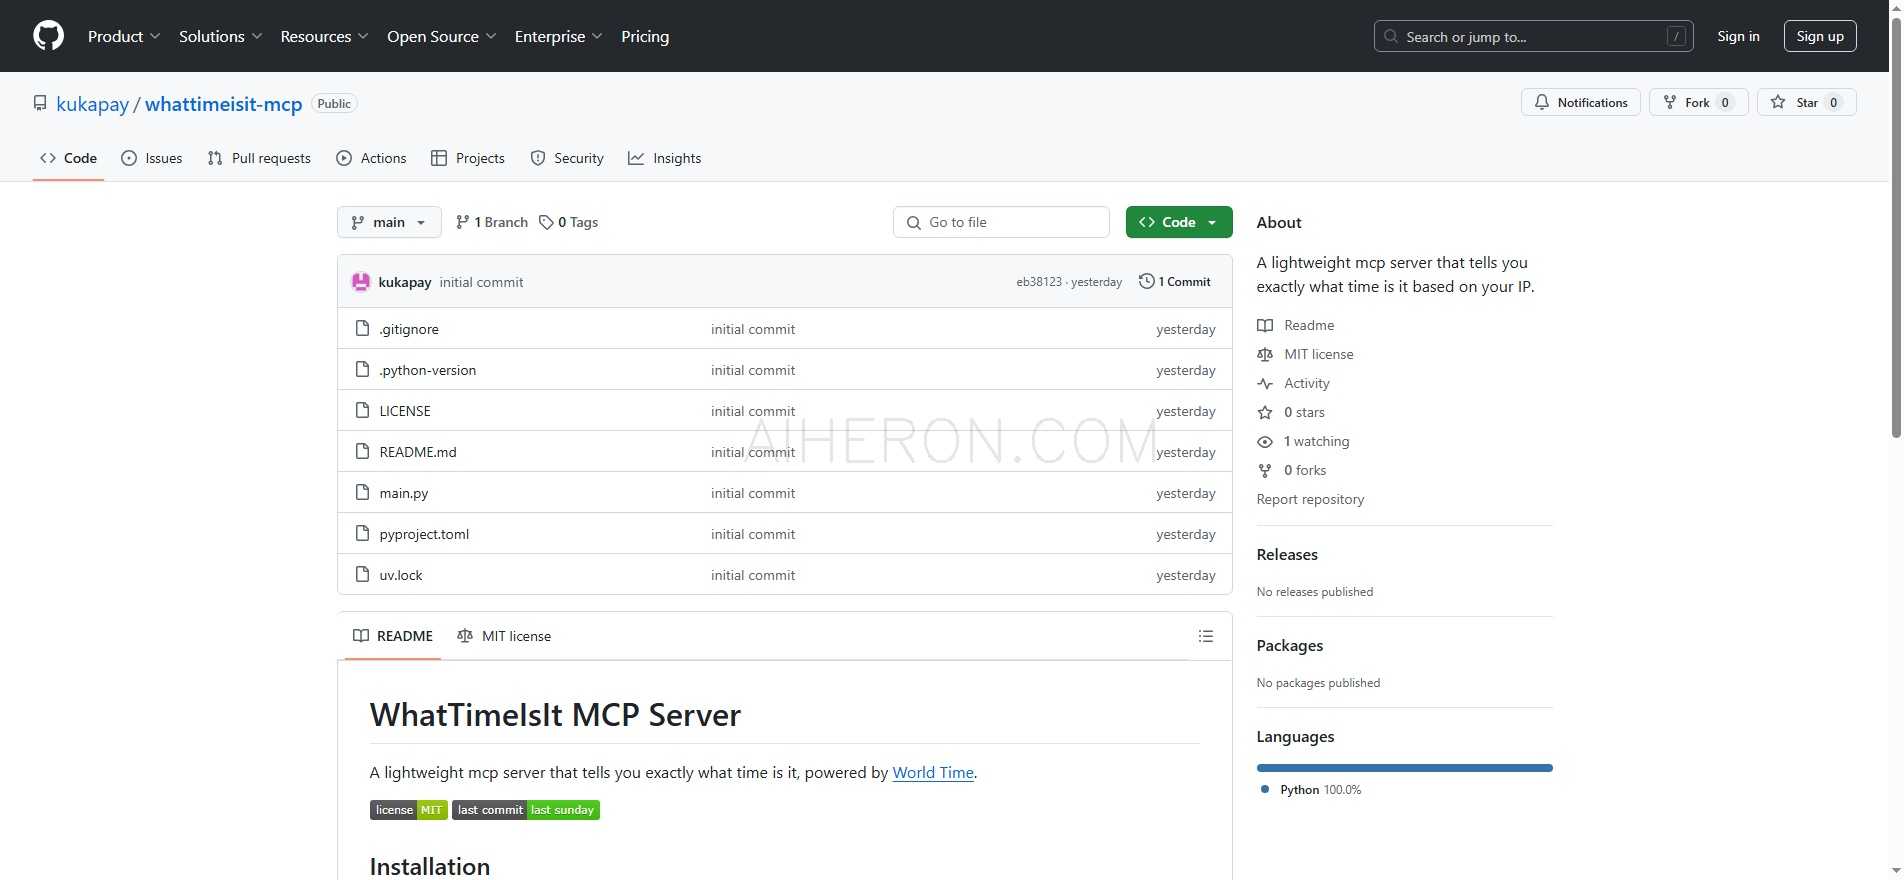Viewport: 1904px width, 880px height.
Task: Expand the Resources menu
Action: 324,36
